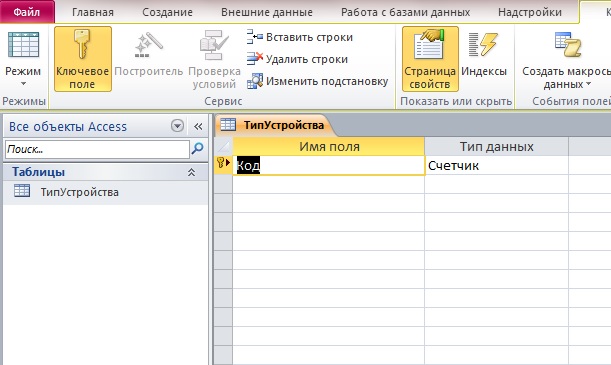
Task: Open the Файл menu
Action: tap(27, 12)
